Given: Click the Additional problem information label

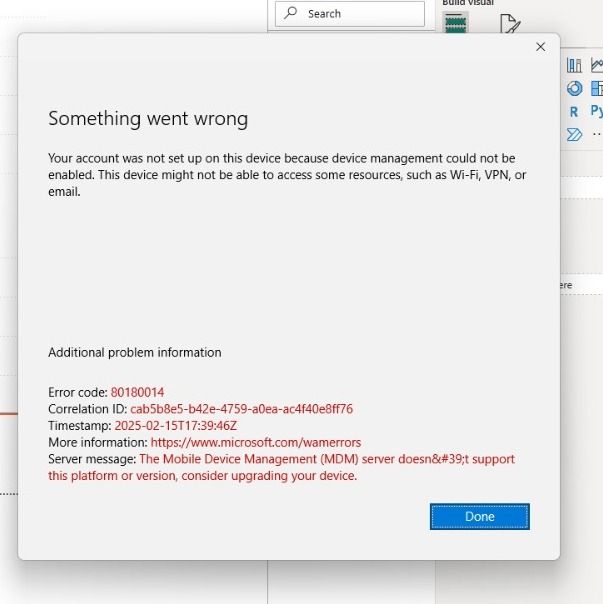Looking at the screenshot, I should (x=135, y=352).
